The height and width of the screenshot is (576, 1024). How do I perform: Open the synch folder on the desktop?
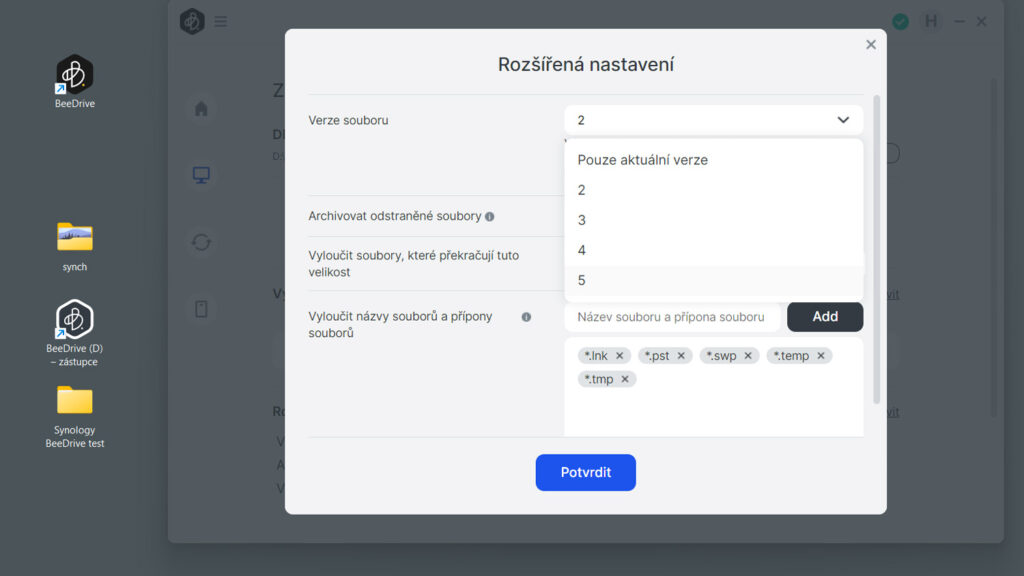tap(74, 238)
